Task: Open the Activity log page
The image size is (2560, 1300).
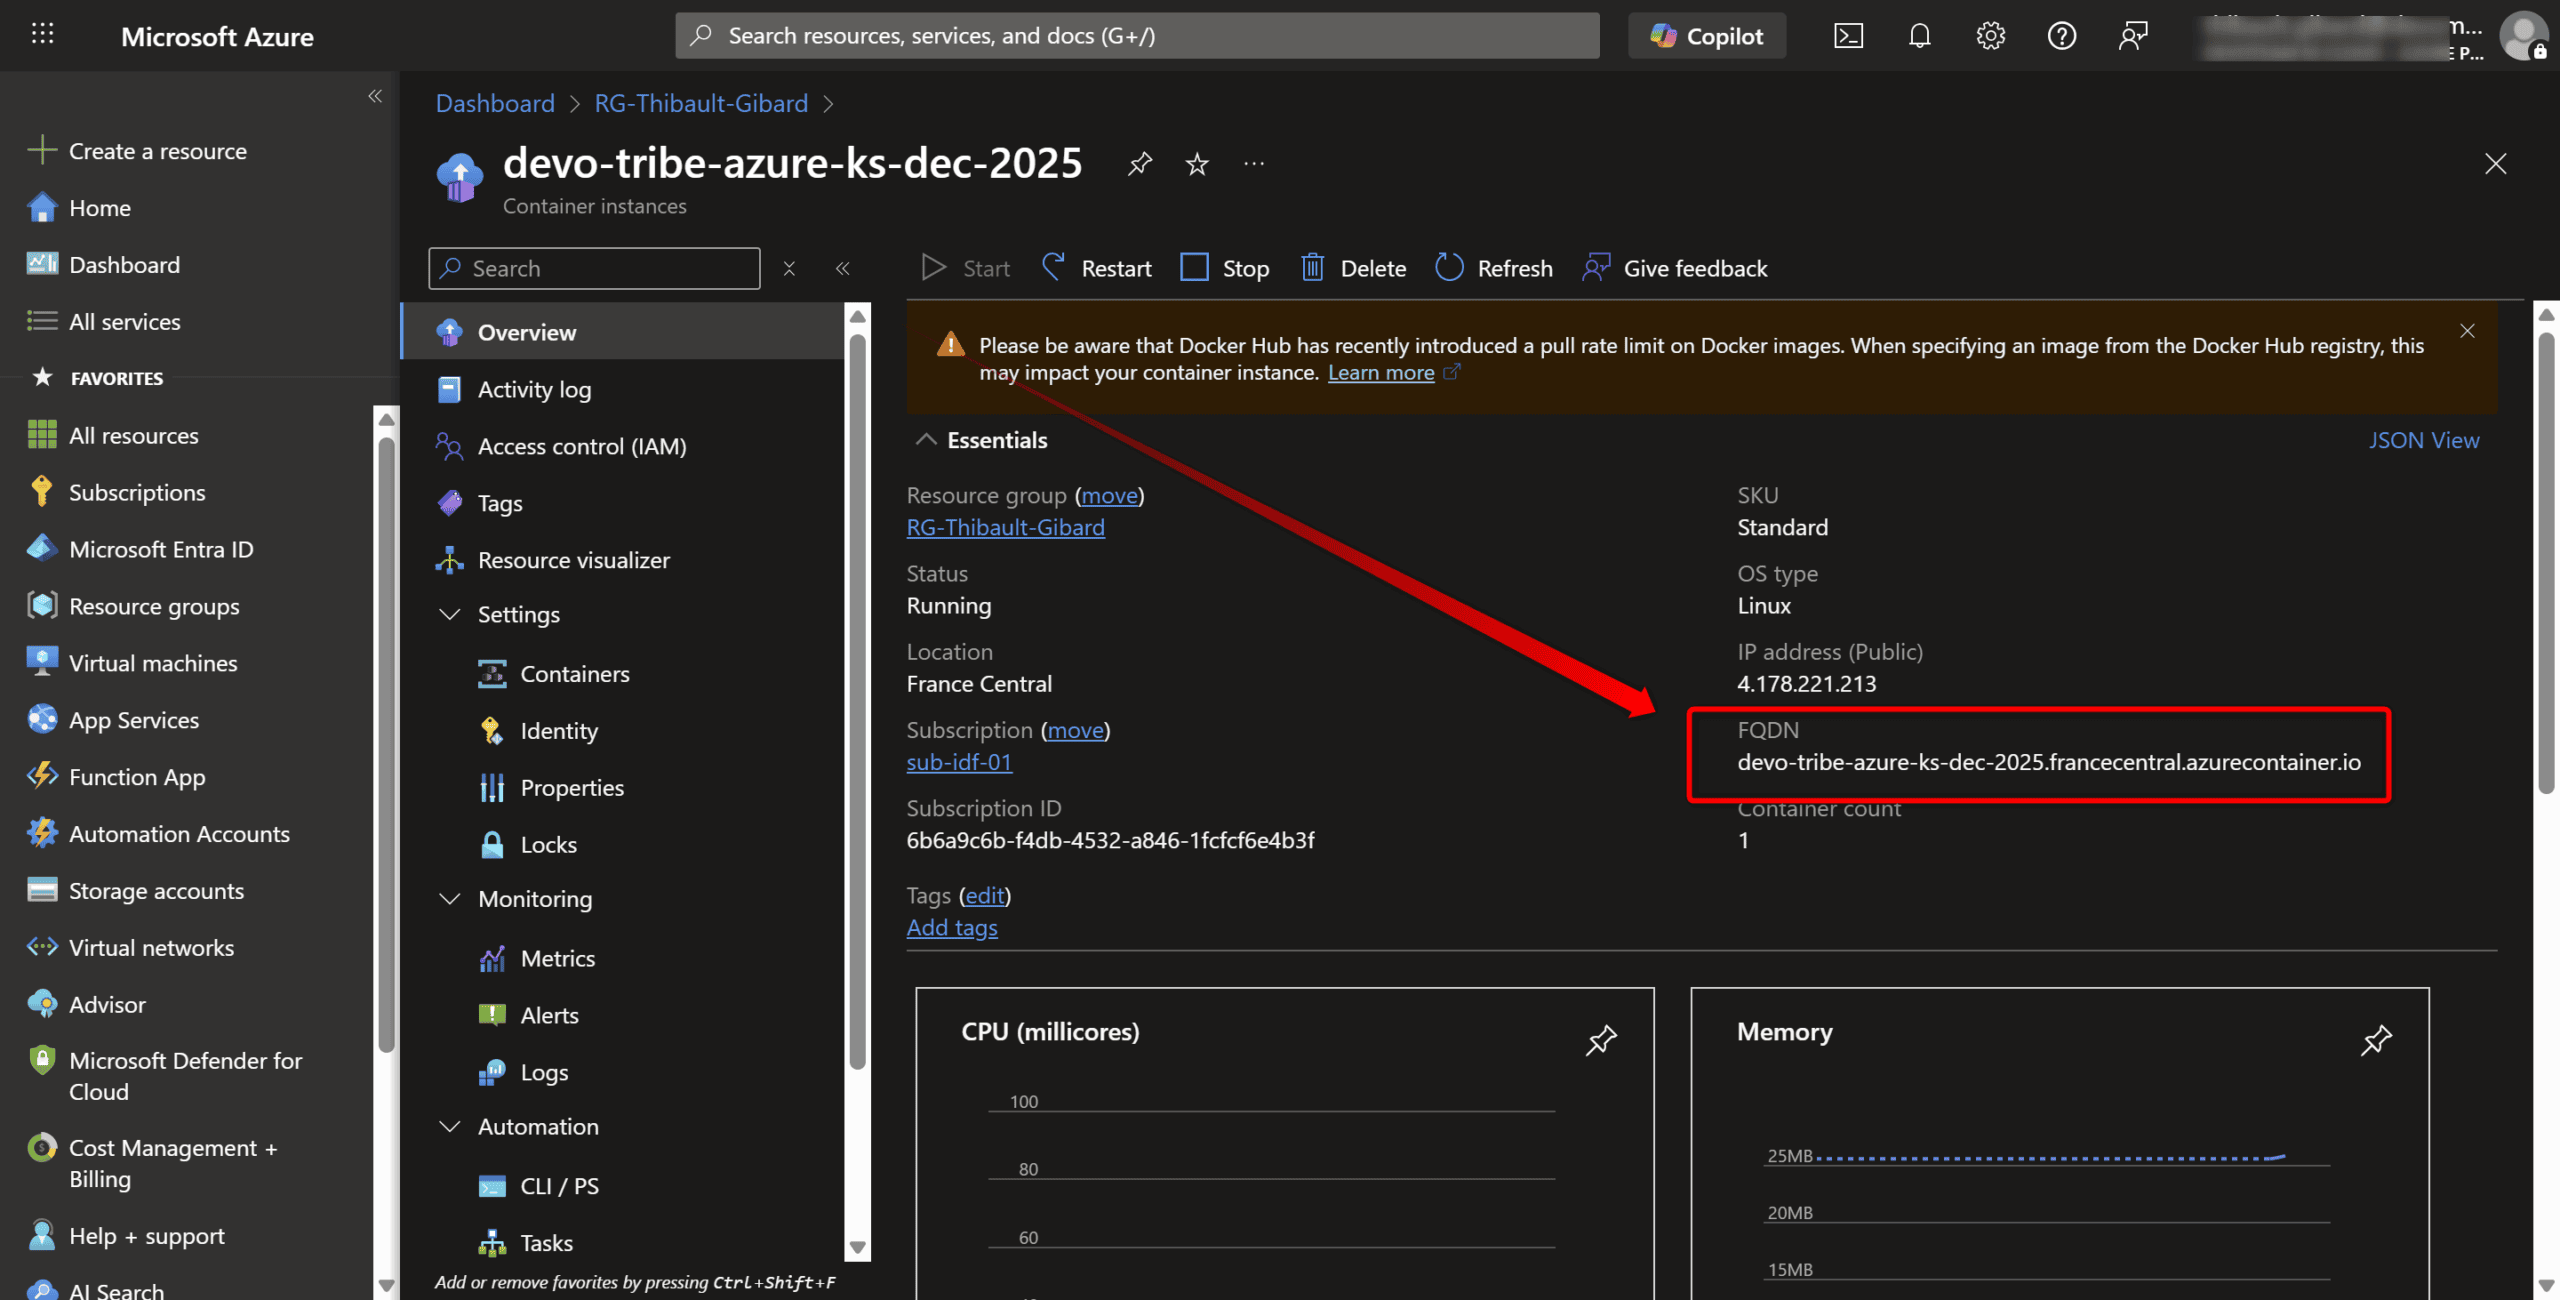Action: tap(534, 389)
